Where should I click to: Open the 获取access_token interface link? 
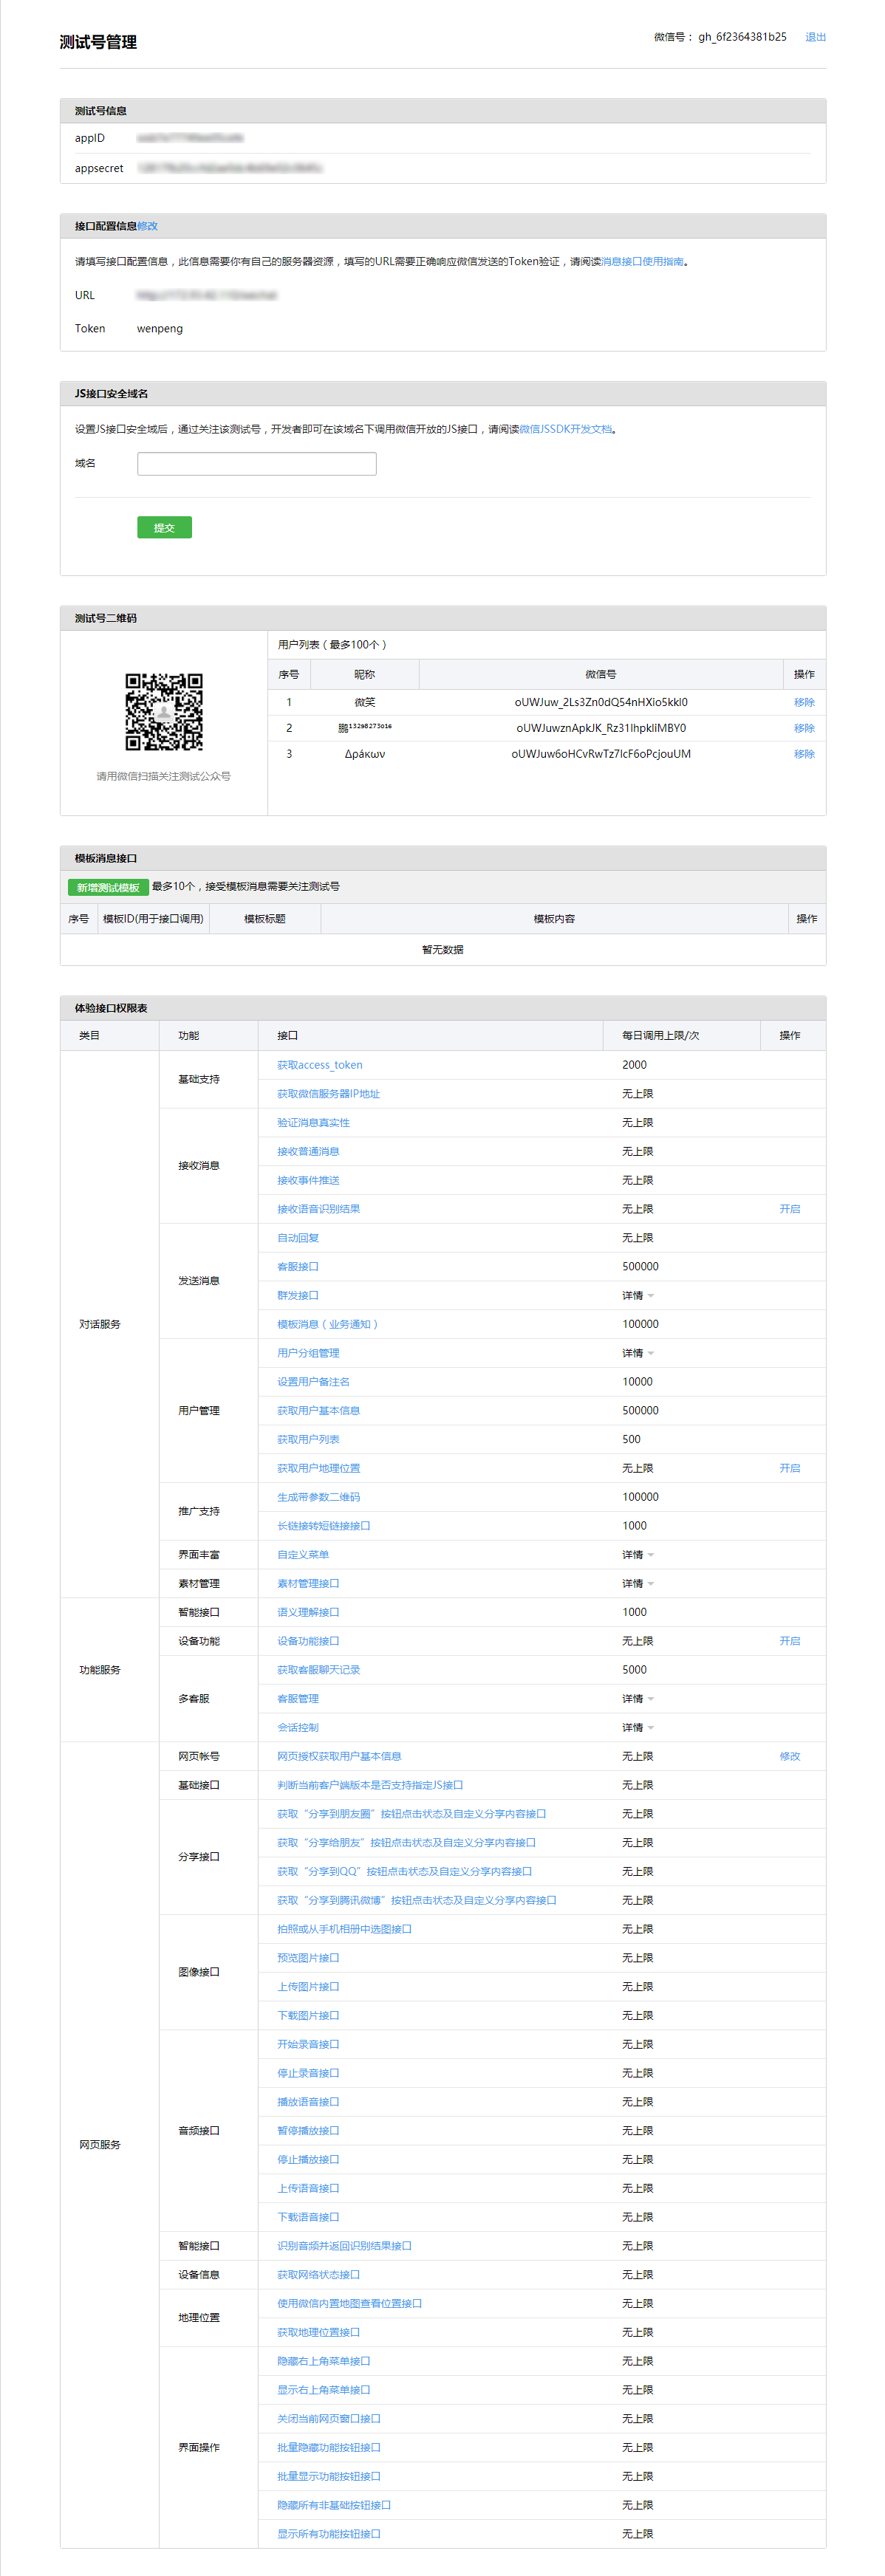319,1065
